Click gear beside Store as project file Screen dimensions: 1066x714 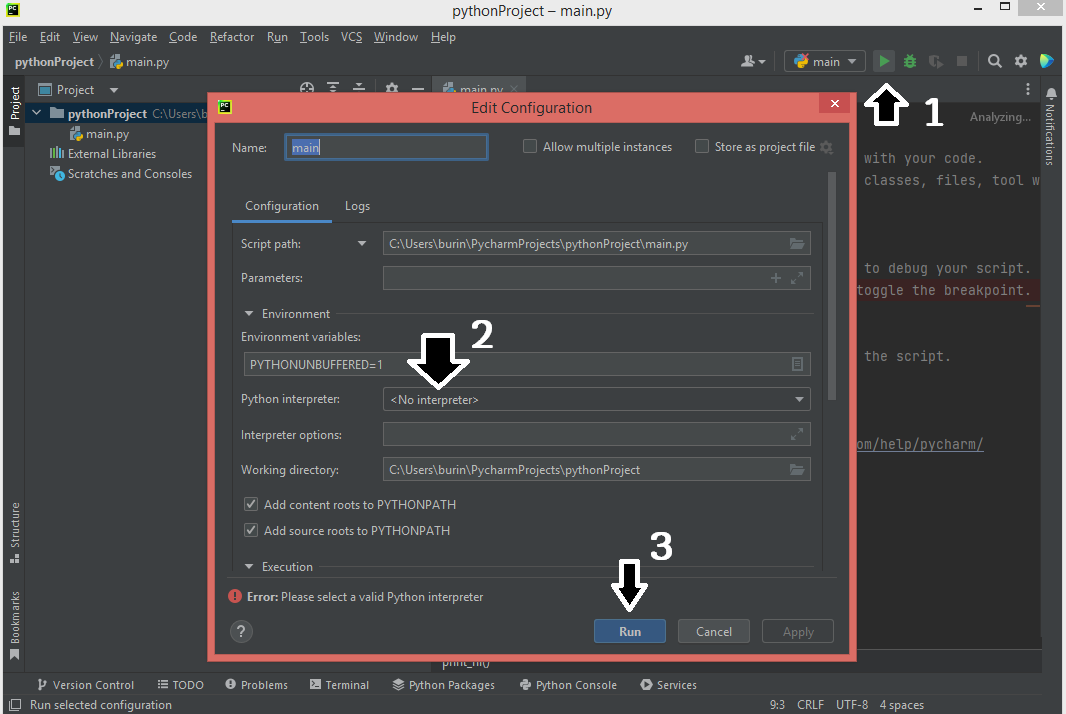coord(827,147)
